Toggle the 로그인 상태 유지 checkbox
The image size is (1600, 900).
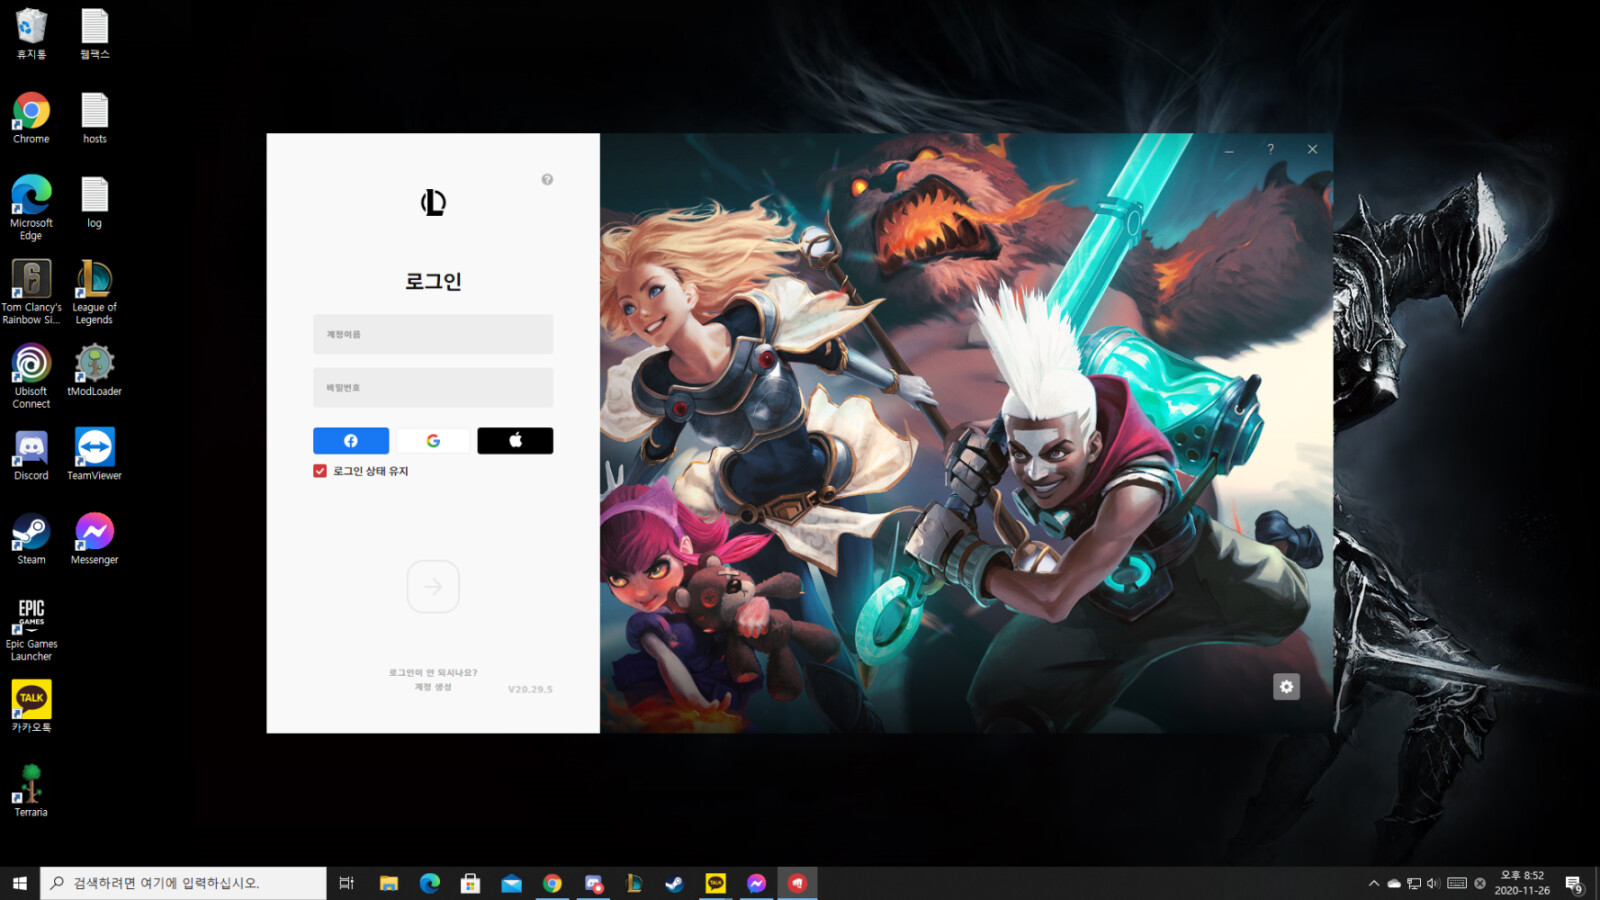tap(320, 471)
